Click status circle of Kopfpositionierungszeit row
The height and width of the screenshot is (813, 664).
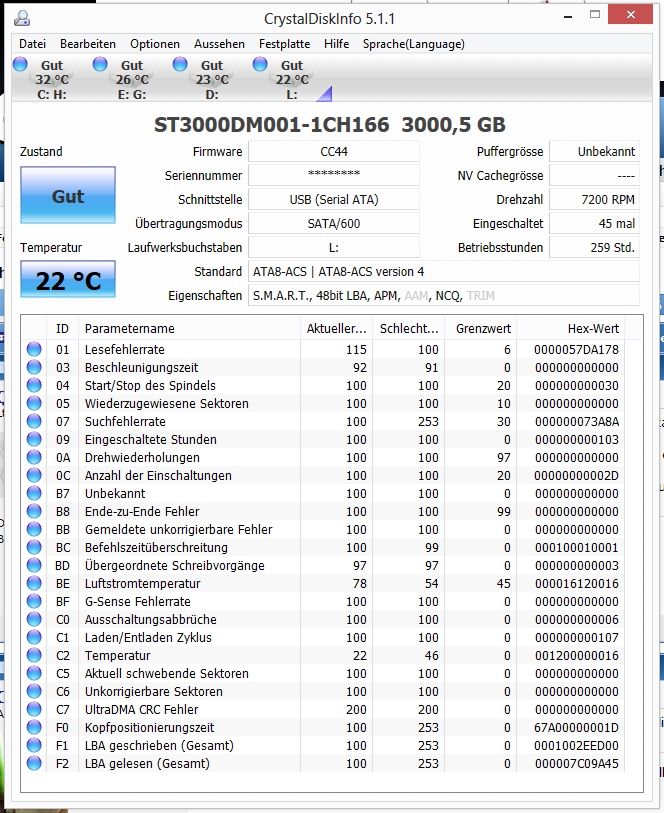pos(34,727)
